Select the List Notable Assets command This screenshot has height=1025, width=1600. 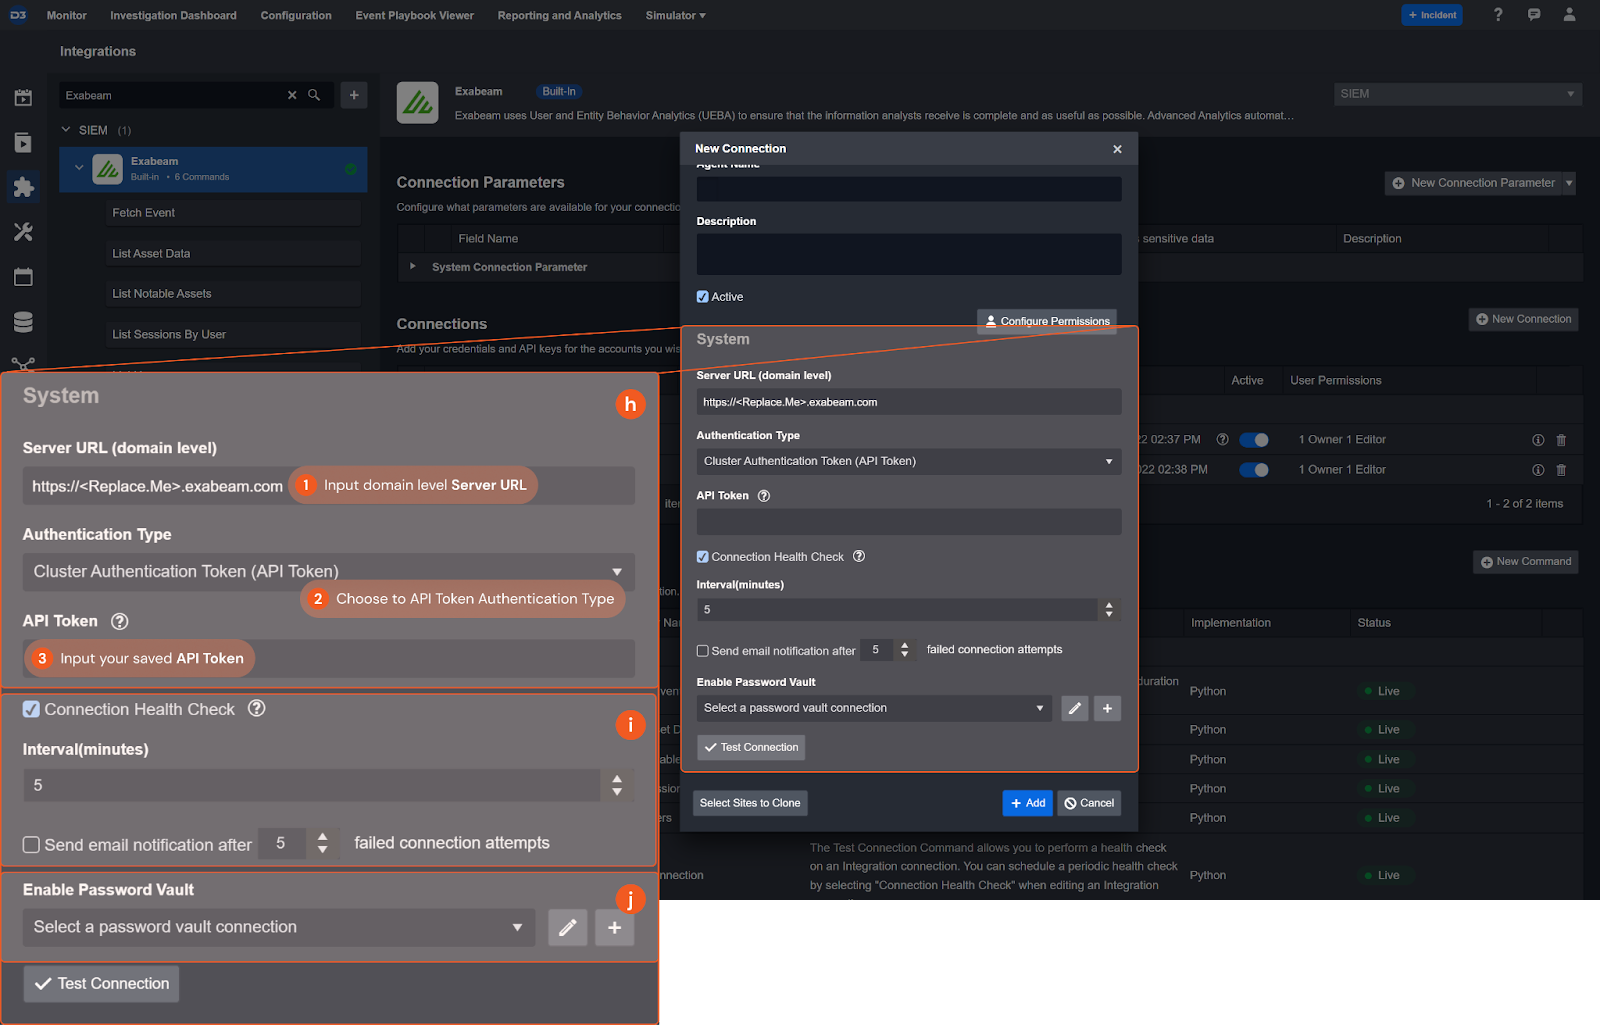pyautogui.click(x=233, y=294)
